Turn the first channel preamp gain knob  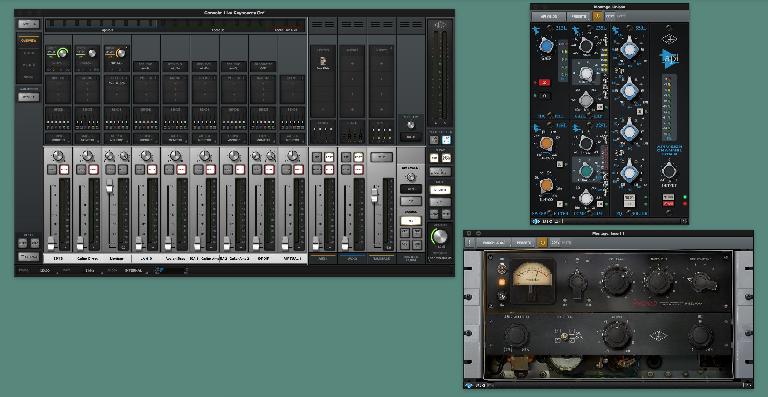pos(63,52)
